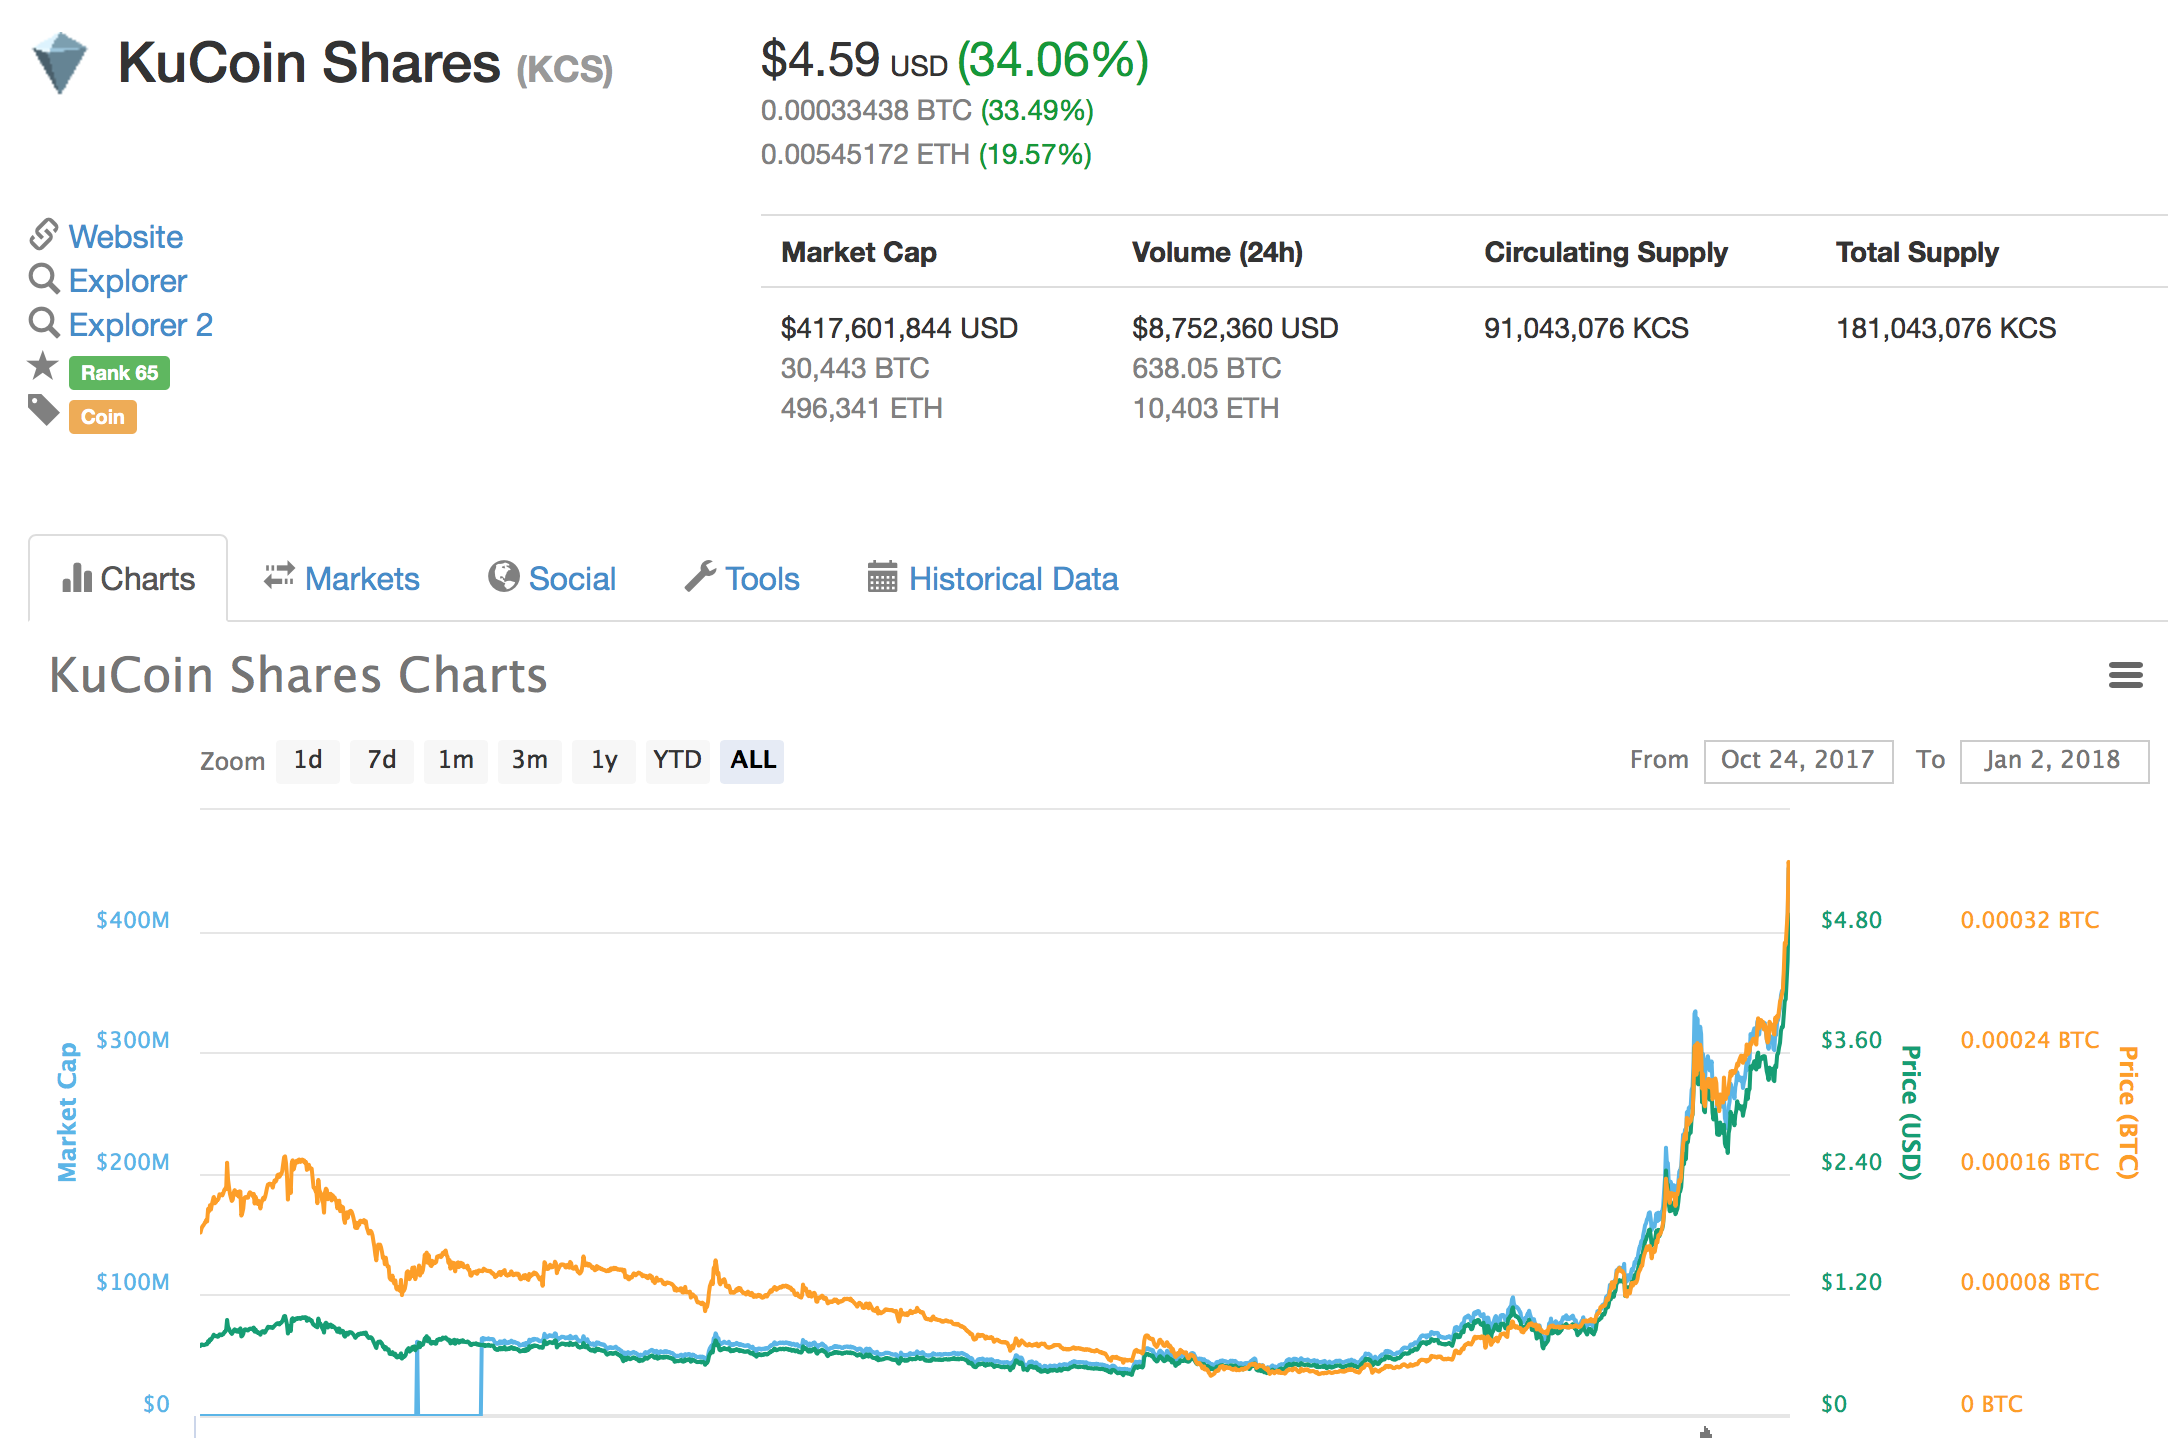Open the Website link
Viewport: 2172px width, 1438px height.
pos(126,237)
